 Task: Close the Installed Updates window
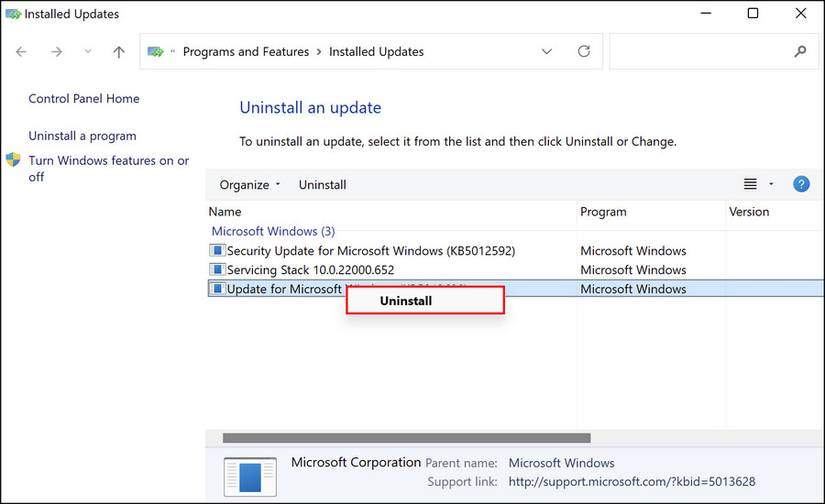pyautogui.click(x=801, y=13)
